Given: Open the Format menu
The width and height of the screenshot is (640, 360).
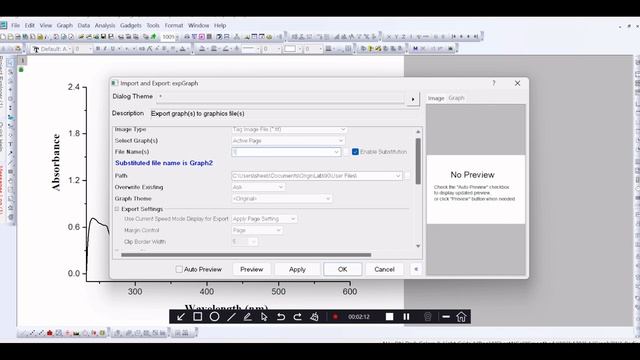Looking at the screenshot, I should (174, 25).
